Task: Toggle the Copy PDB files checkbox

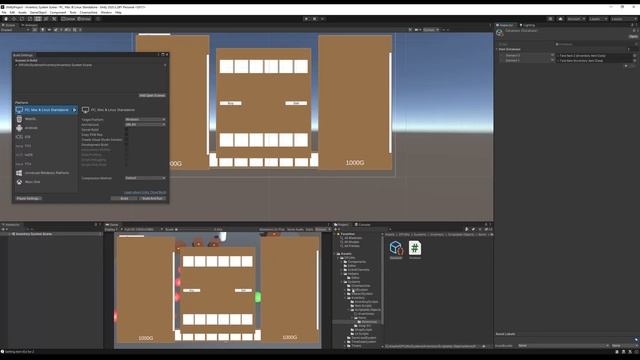Action: tap(127, 134)
